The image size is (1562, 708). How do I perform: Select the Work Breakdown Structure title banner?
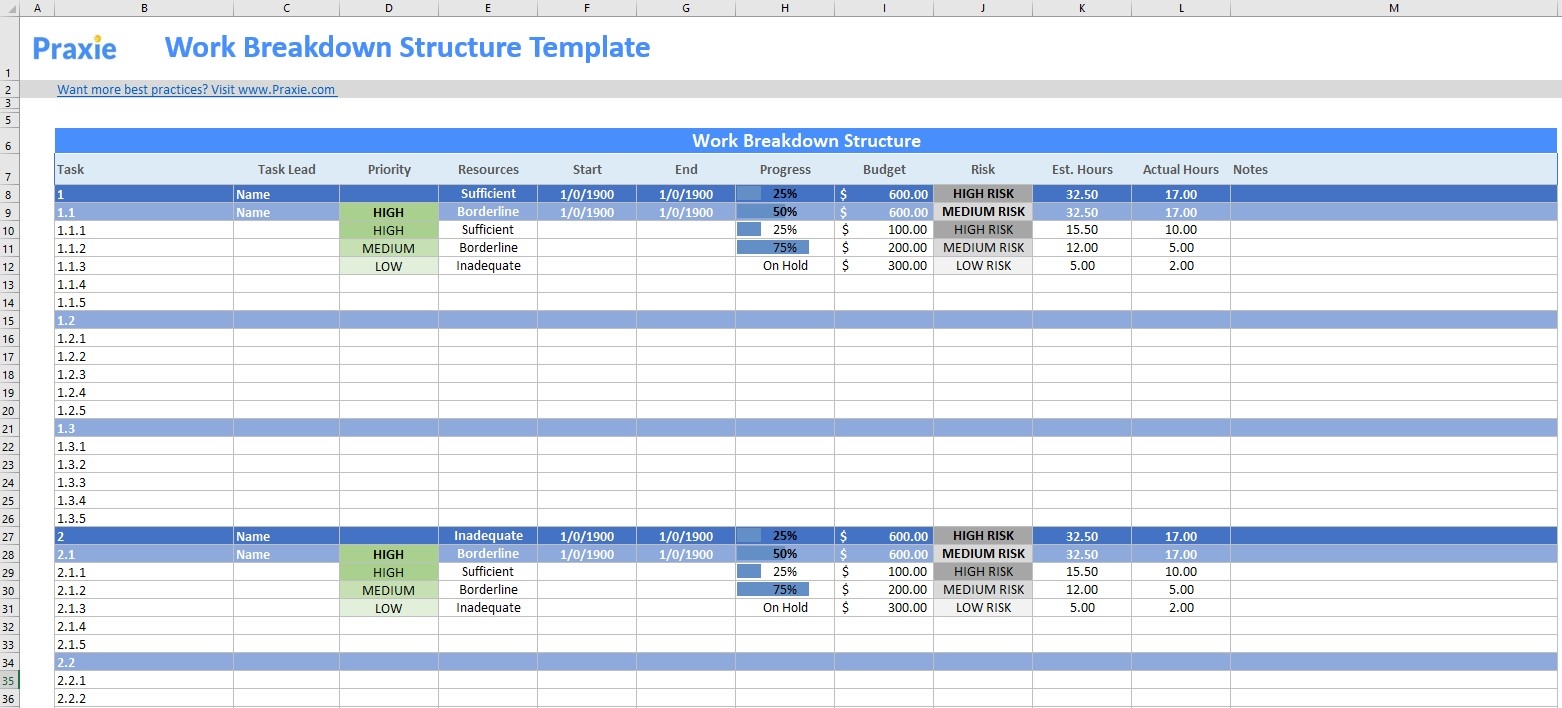point(806,140)
